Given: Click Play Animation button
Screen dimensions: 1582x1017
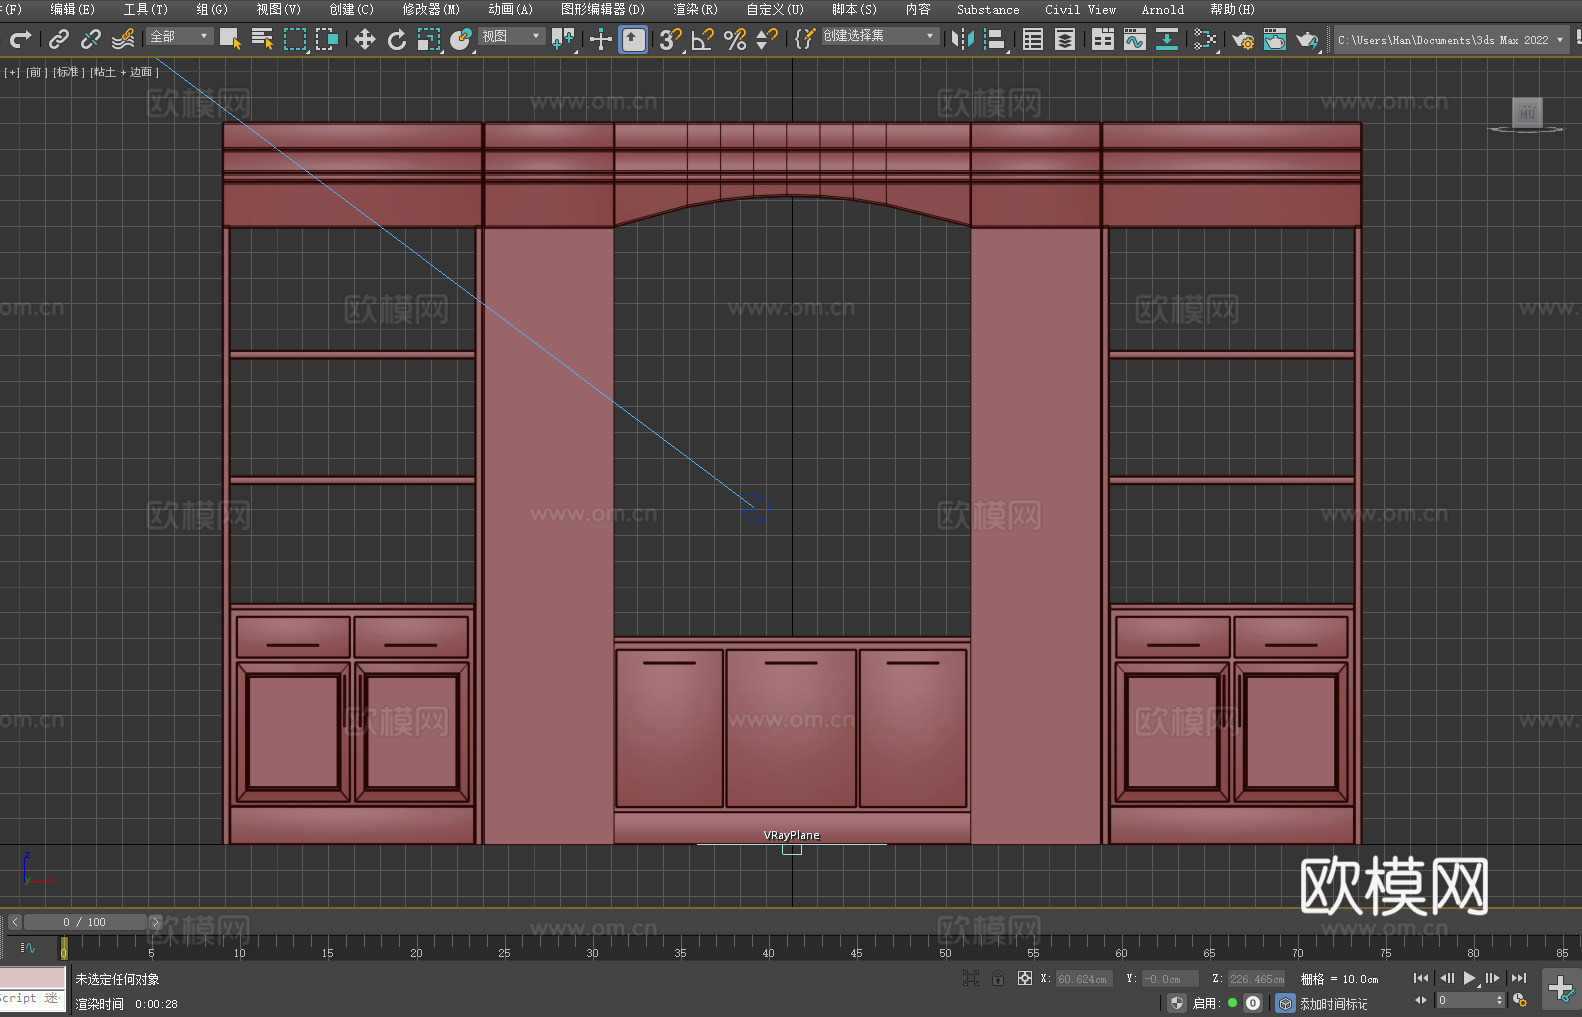Looking at the screenshot, I should pos(1469,978).
